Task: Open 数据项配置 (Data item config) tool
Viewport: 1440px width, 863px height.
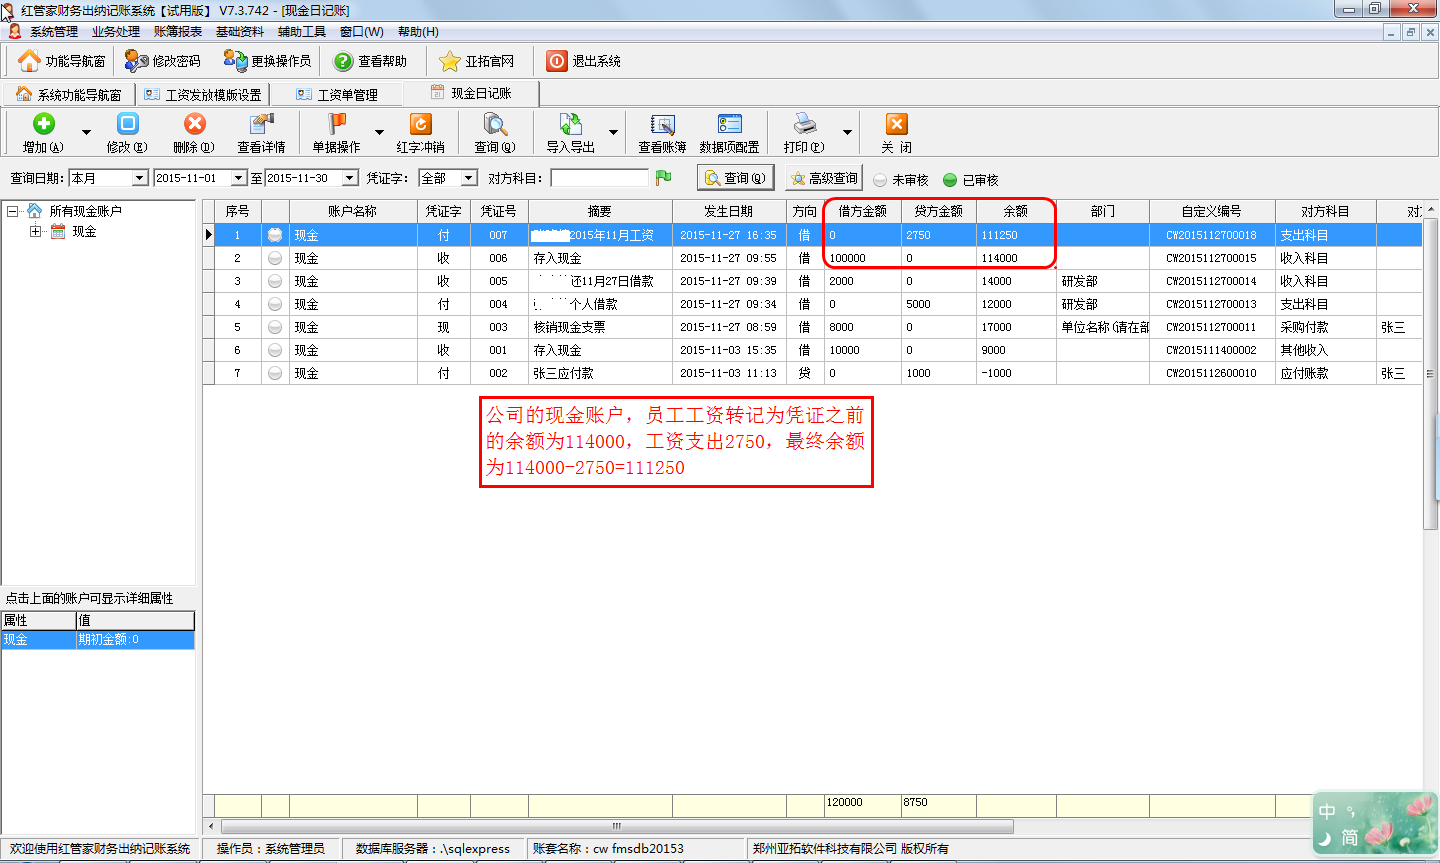Action: [x=729, y=124]
